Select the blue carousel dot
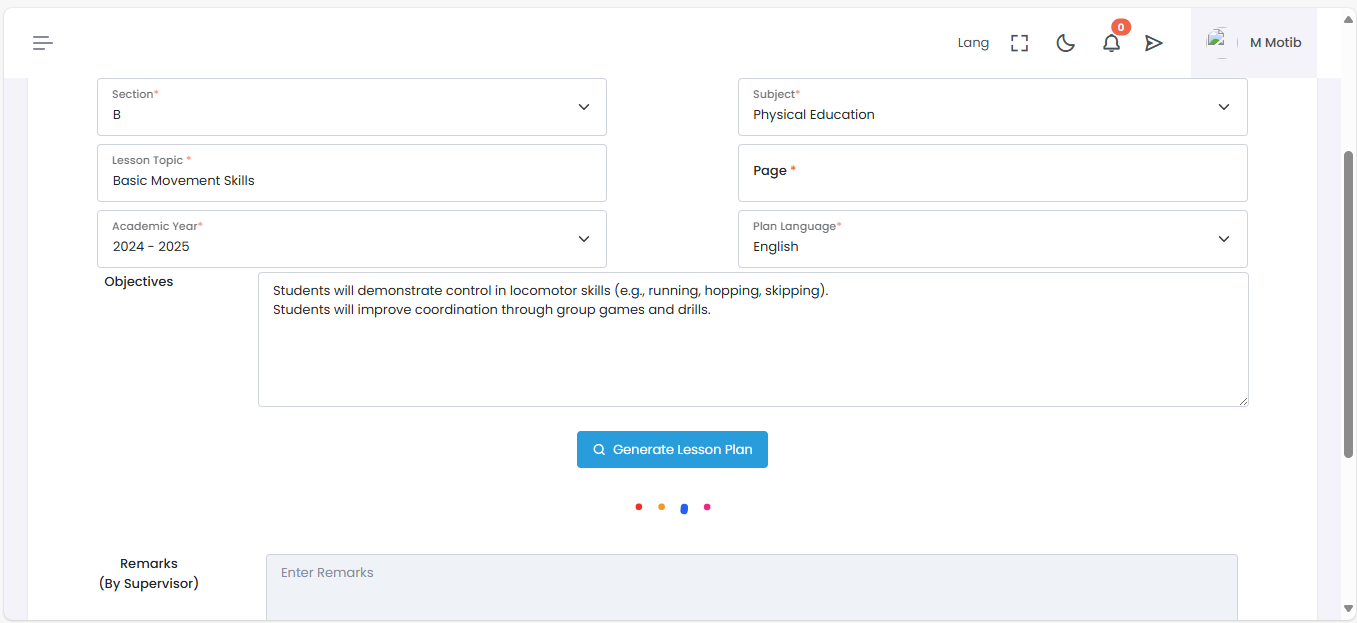Image resolution: width=1357 pixels, height=623 pixels. click(x=684, y=507)
